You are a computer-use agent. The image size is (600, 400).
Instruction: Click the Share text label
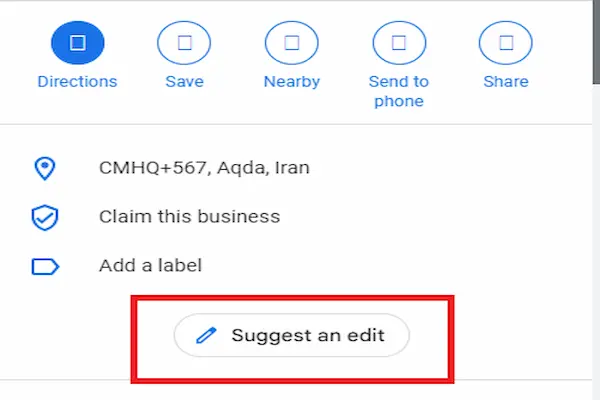click(506, 82)
